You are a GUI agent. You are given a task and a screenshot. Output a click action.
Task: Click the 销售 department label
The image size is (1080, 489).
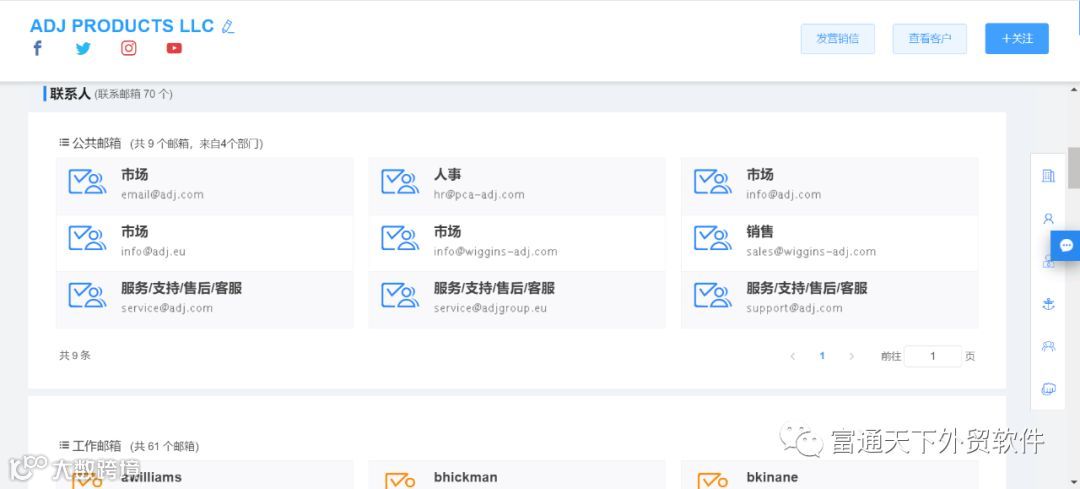pos(760,231)
